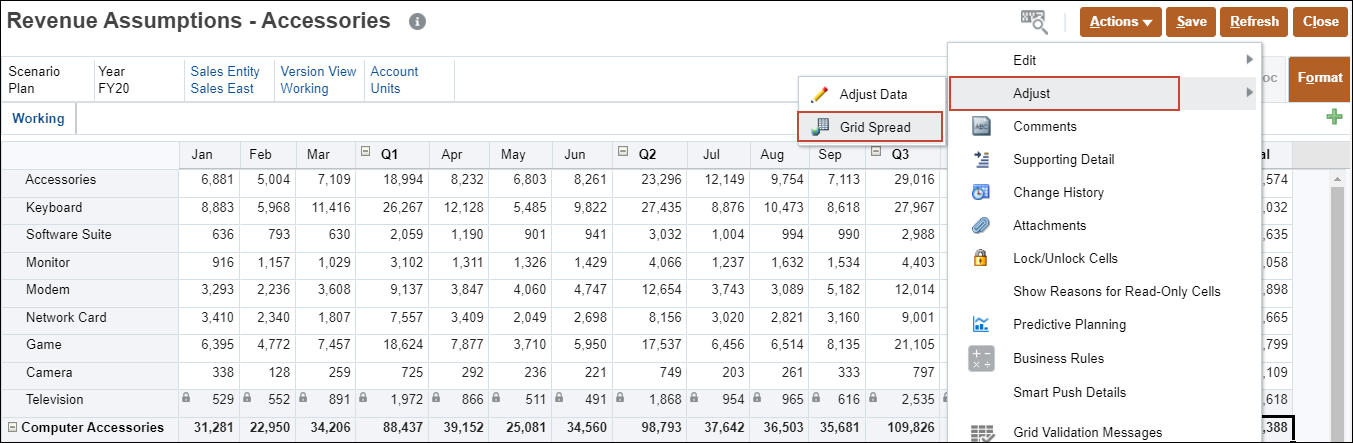Click the Change History clock icon
Image resolution: width=1353 pixels, height=443 pixels.
pos(981,193)
